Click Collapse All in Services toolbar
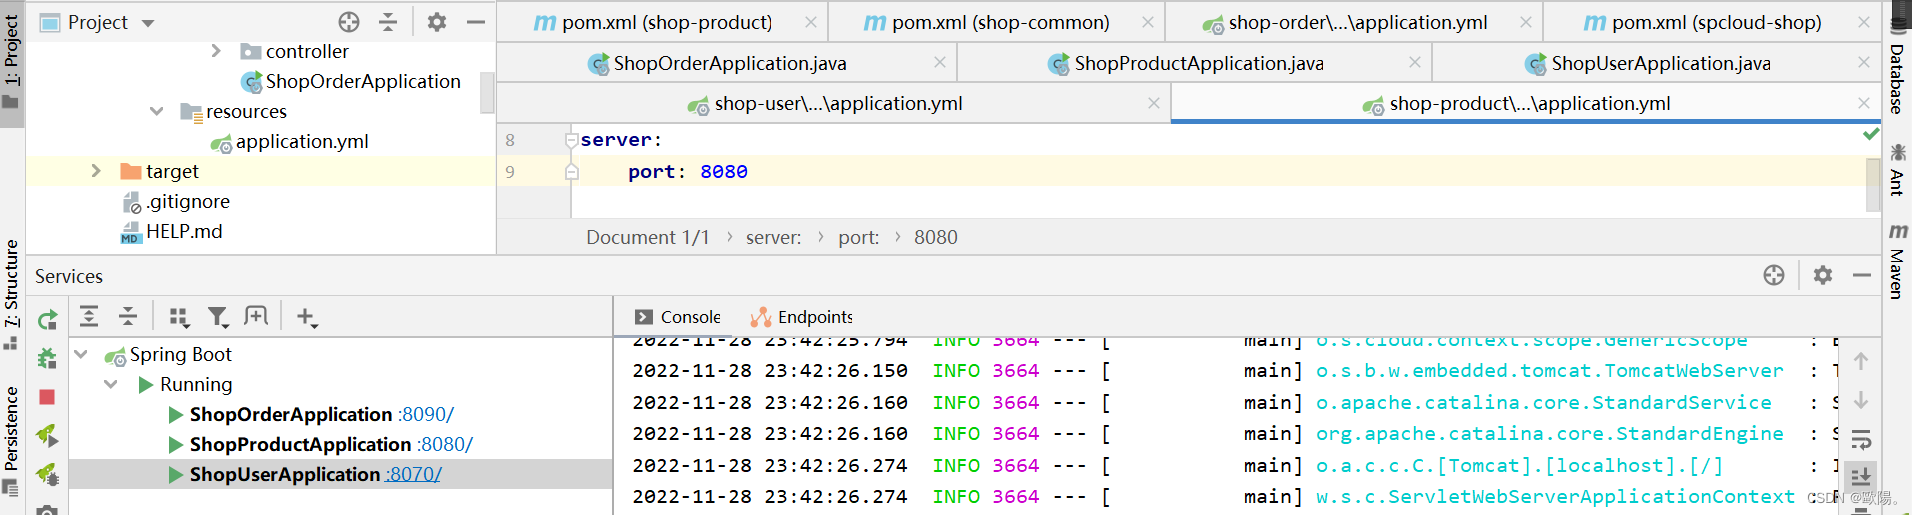The width and height of the screenshot is (1912, 515). click(128, 317)
